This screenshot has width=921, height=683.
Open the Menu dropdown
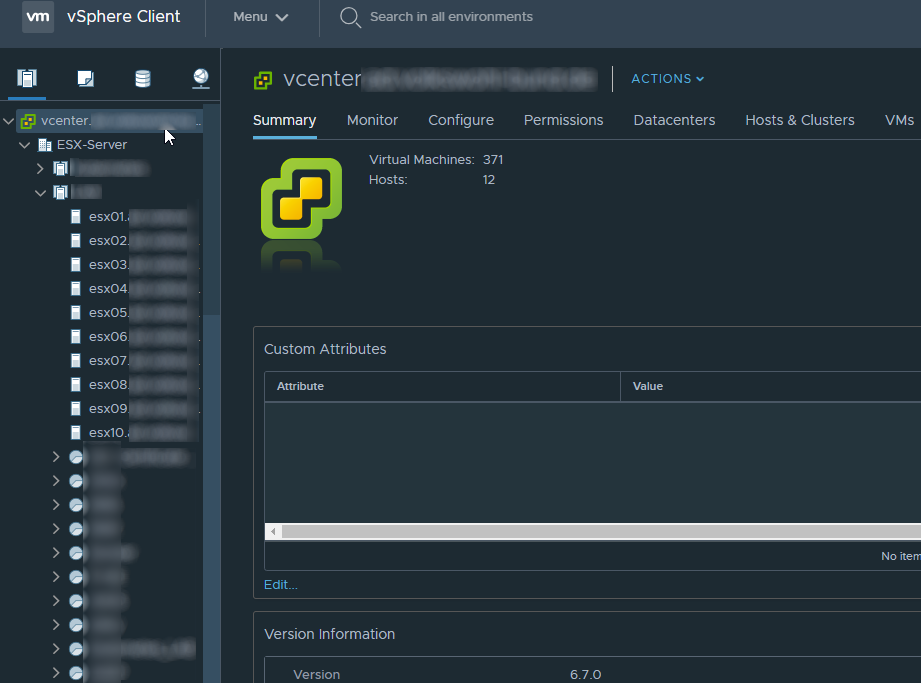[x=260, y=17]
